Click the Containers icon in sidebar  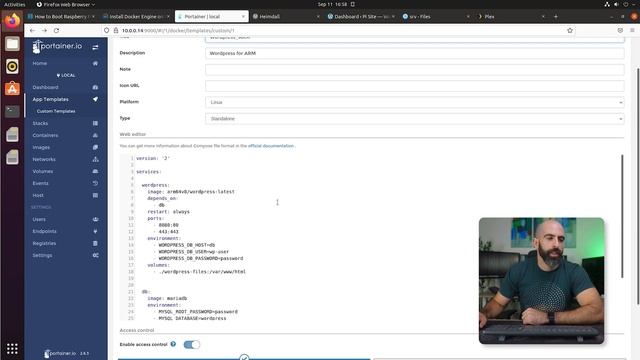95,135
